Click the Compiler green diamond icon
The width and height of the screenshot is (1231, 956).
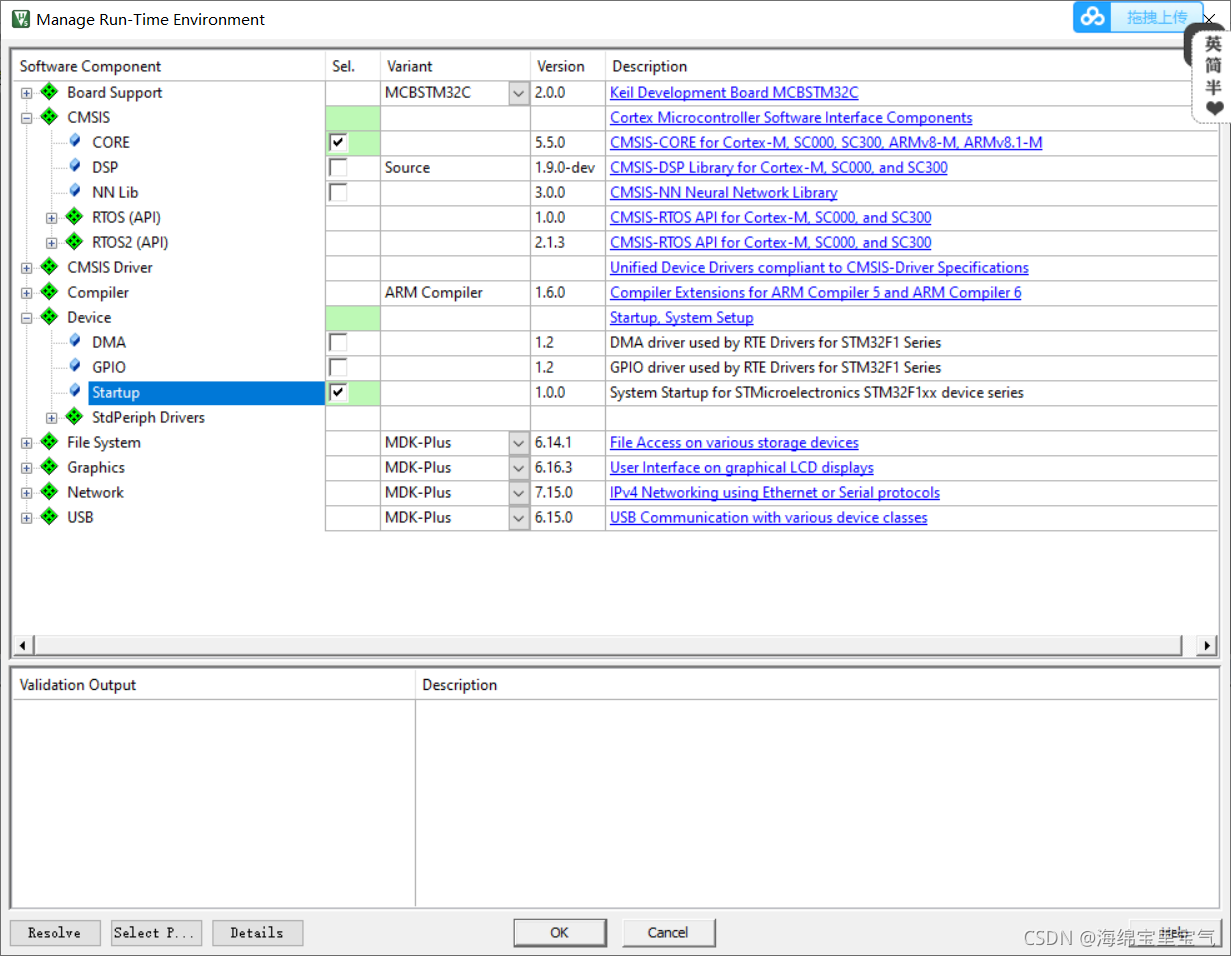pos(49,292)
